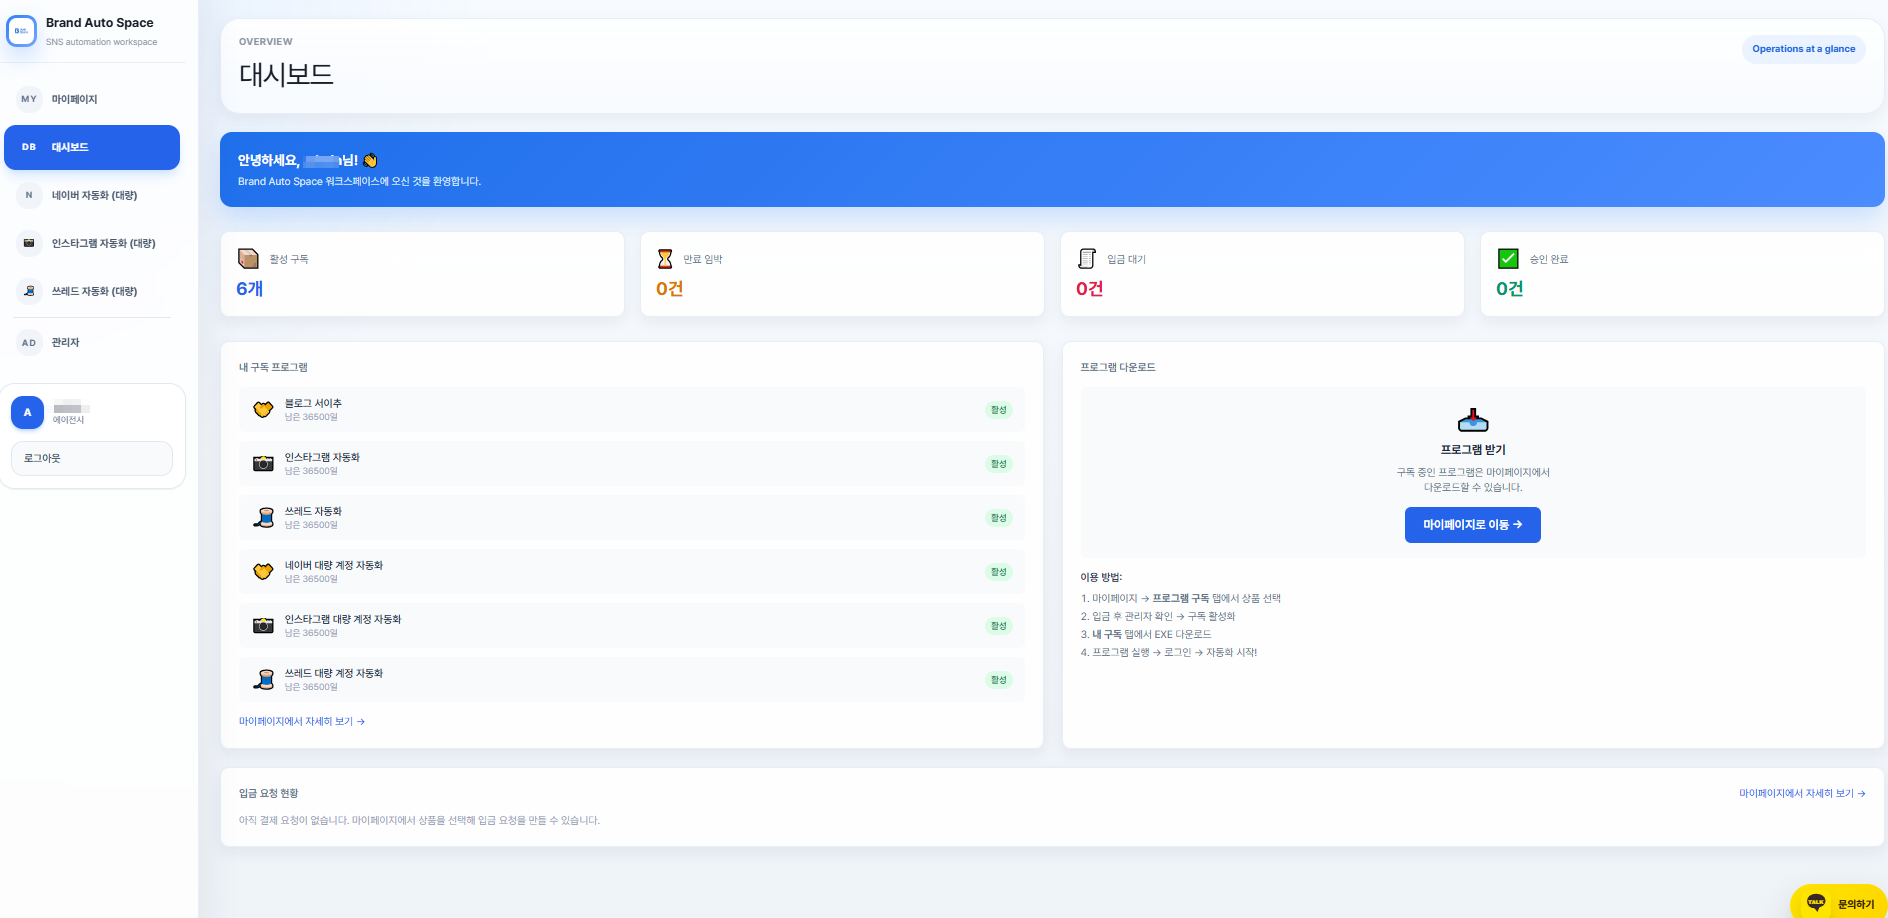Click the 활성 구독 box icon
Viewport: 1888px width, 918px height.
[248, 259]
